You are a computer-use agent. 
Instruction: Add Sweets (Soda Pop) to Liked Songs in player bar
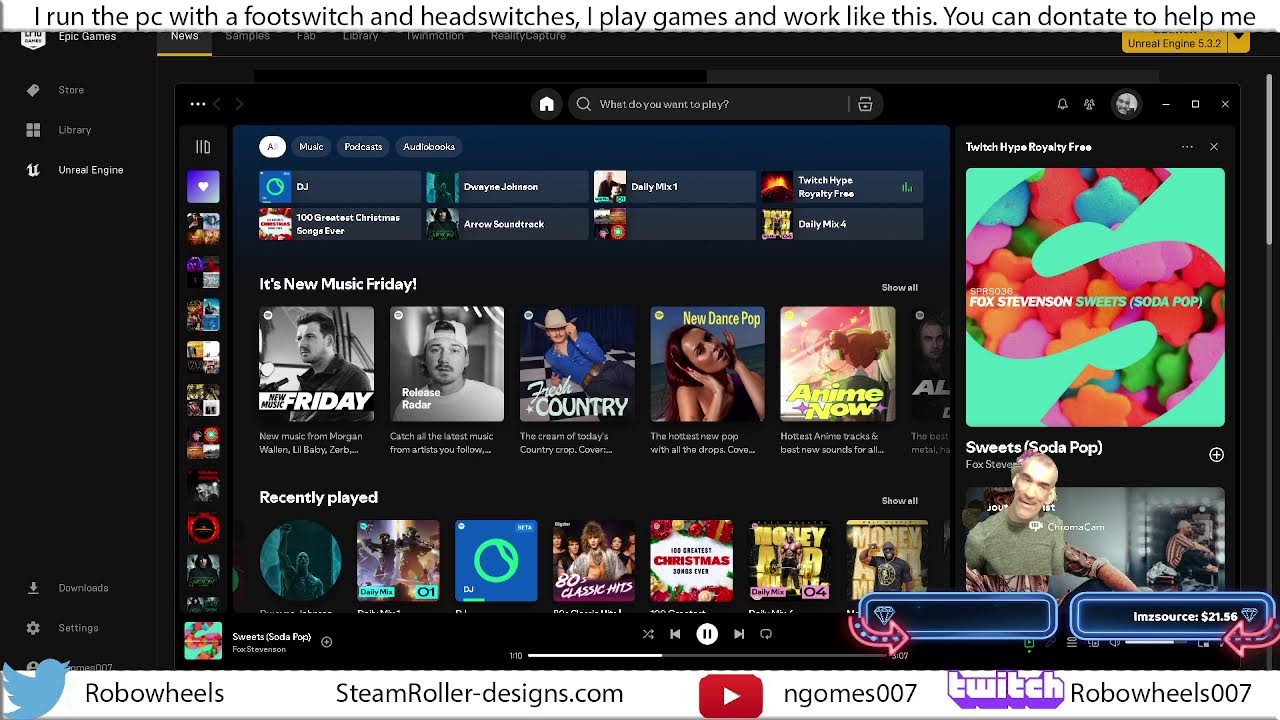tap(326, 642)
